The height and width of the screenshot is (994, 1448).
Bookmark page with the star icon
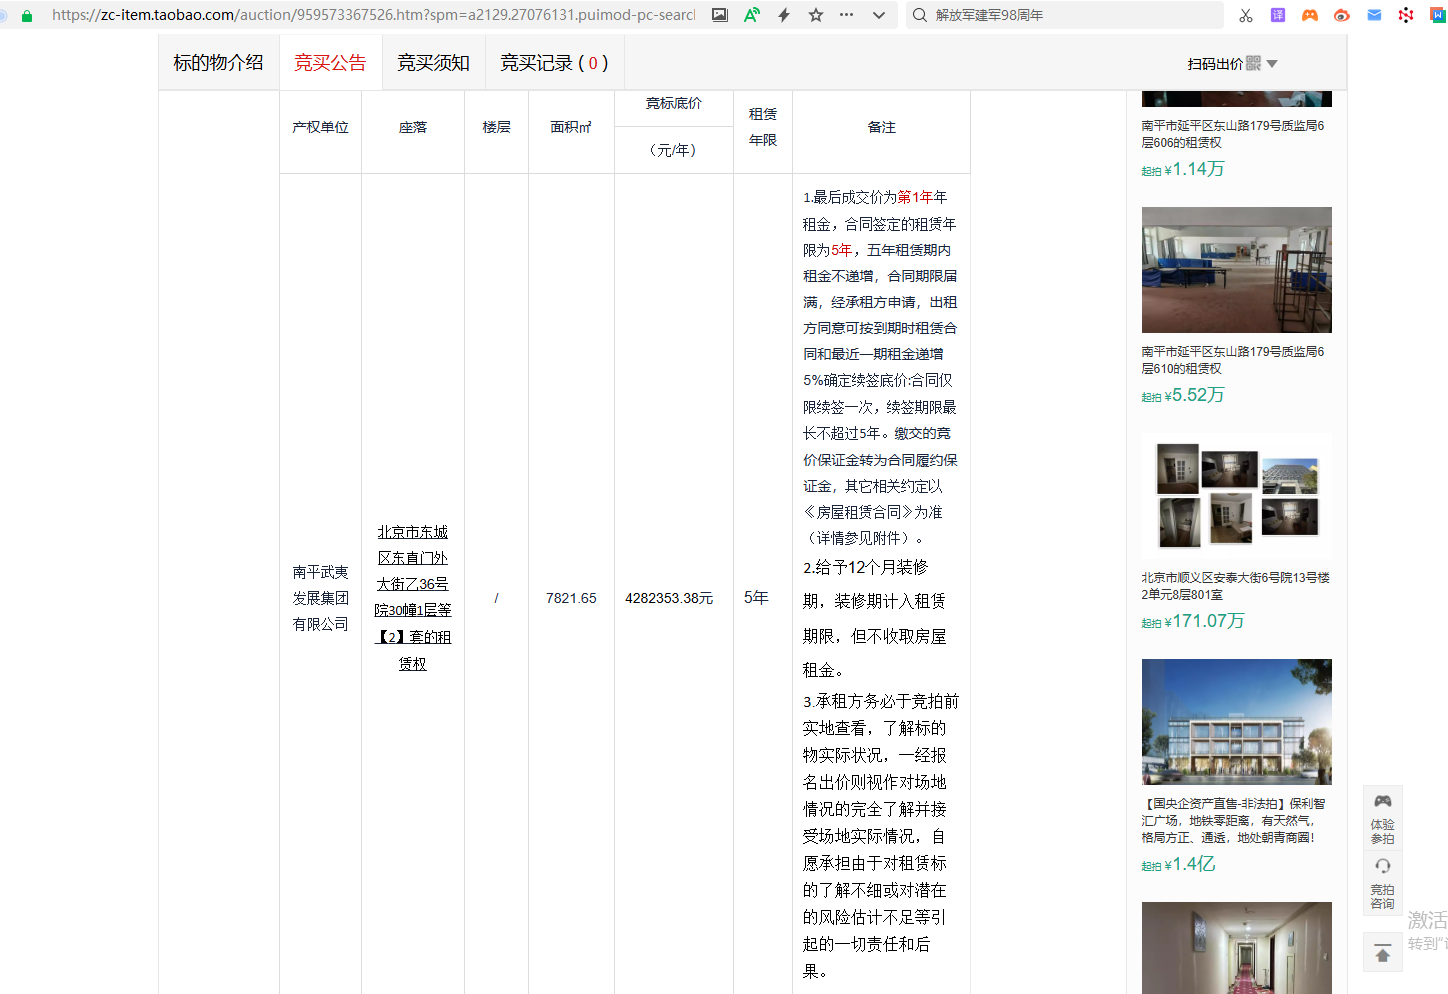[x=816, y=15]
